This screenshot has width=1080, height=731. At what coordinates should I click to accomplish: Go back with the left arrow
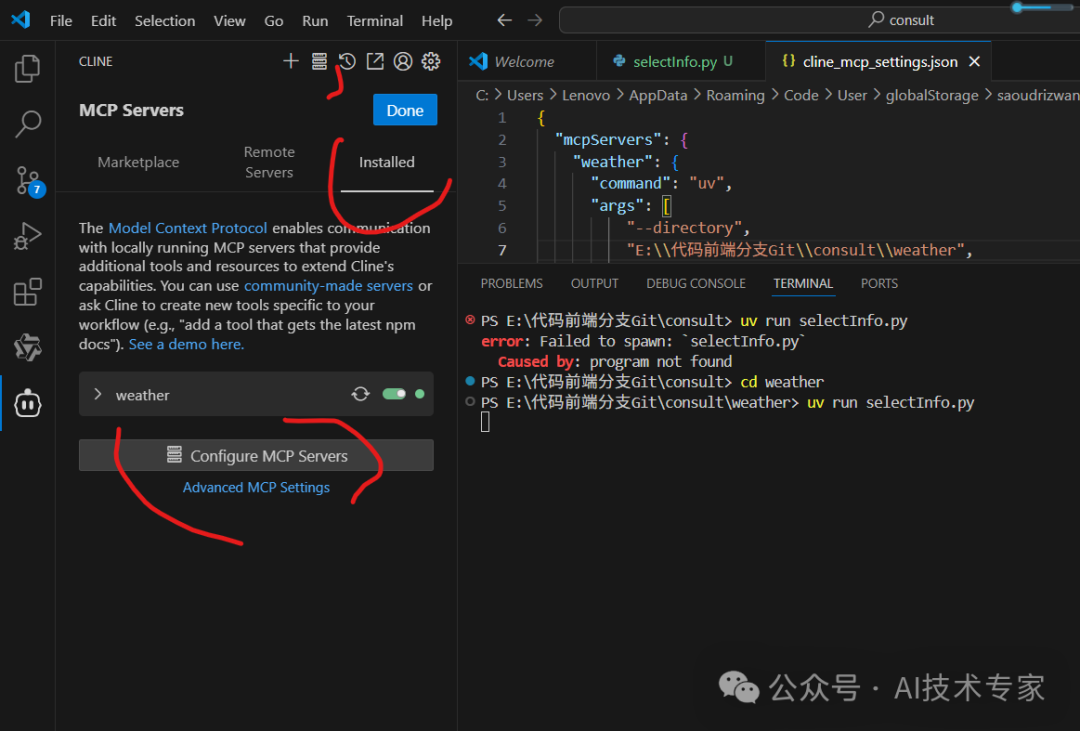click(505, 20)
